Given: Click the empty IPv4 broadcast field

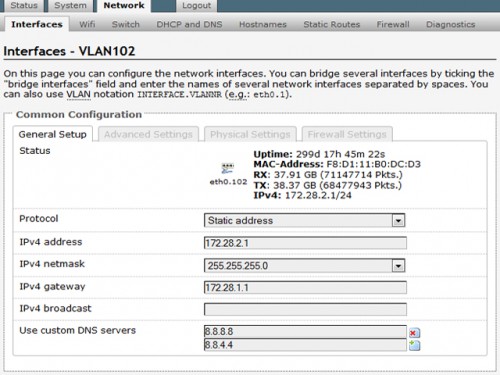Looking at the screenshot, I should [305, 309].
